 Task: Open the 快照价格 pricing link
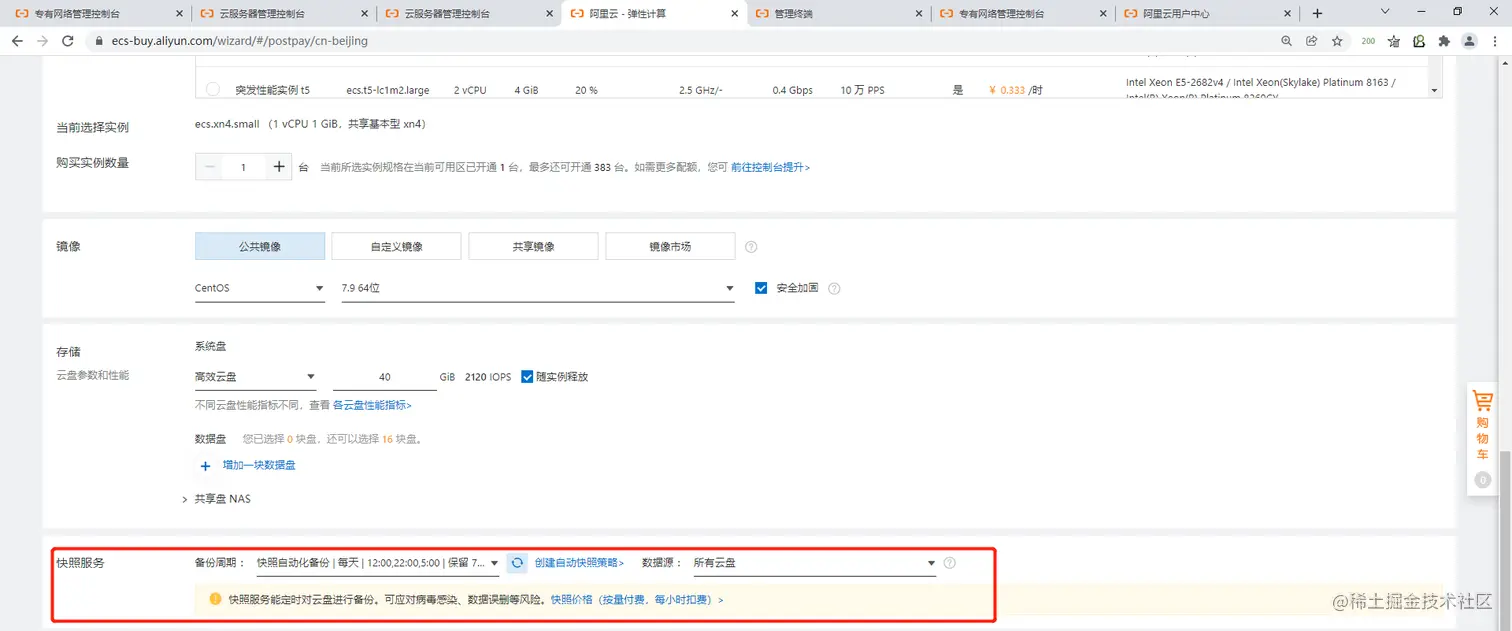637,599
